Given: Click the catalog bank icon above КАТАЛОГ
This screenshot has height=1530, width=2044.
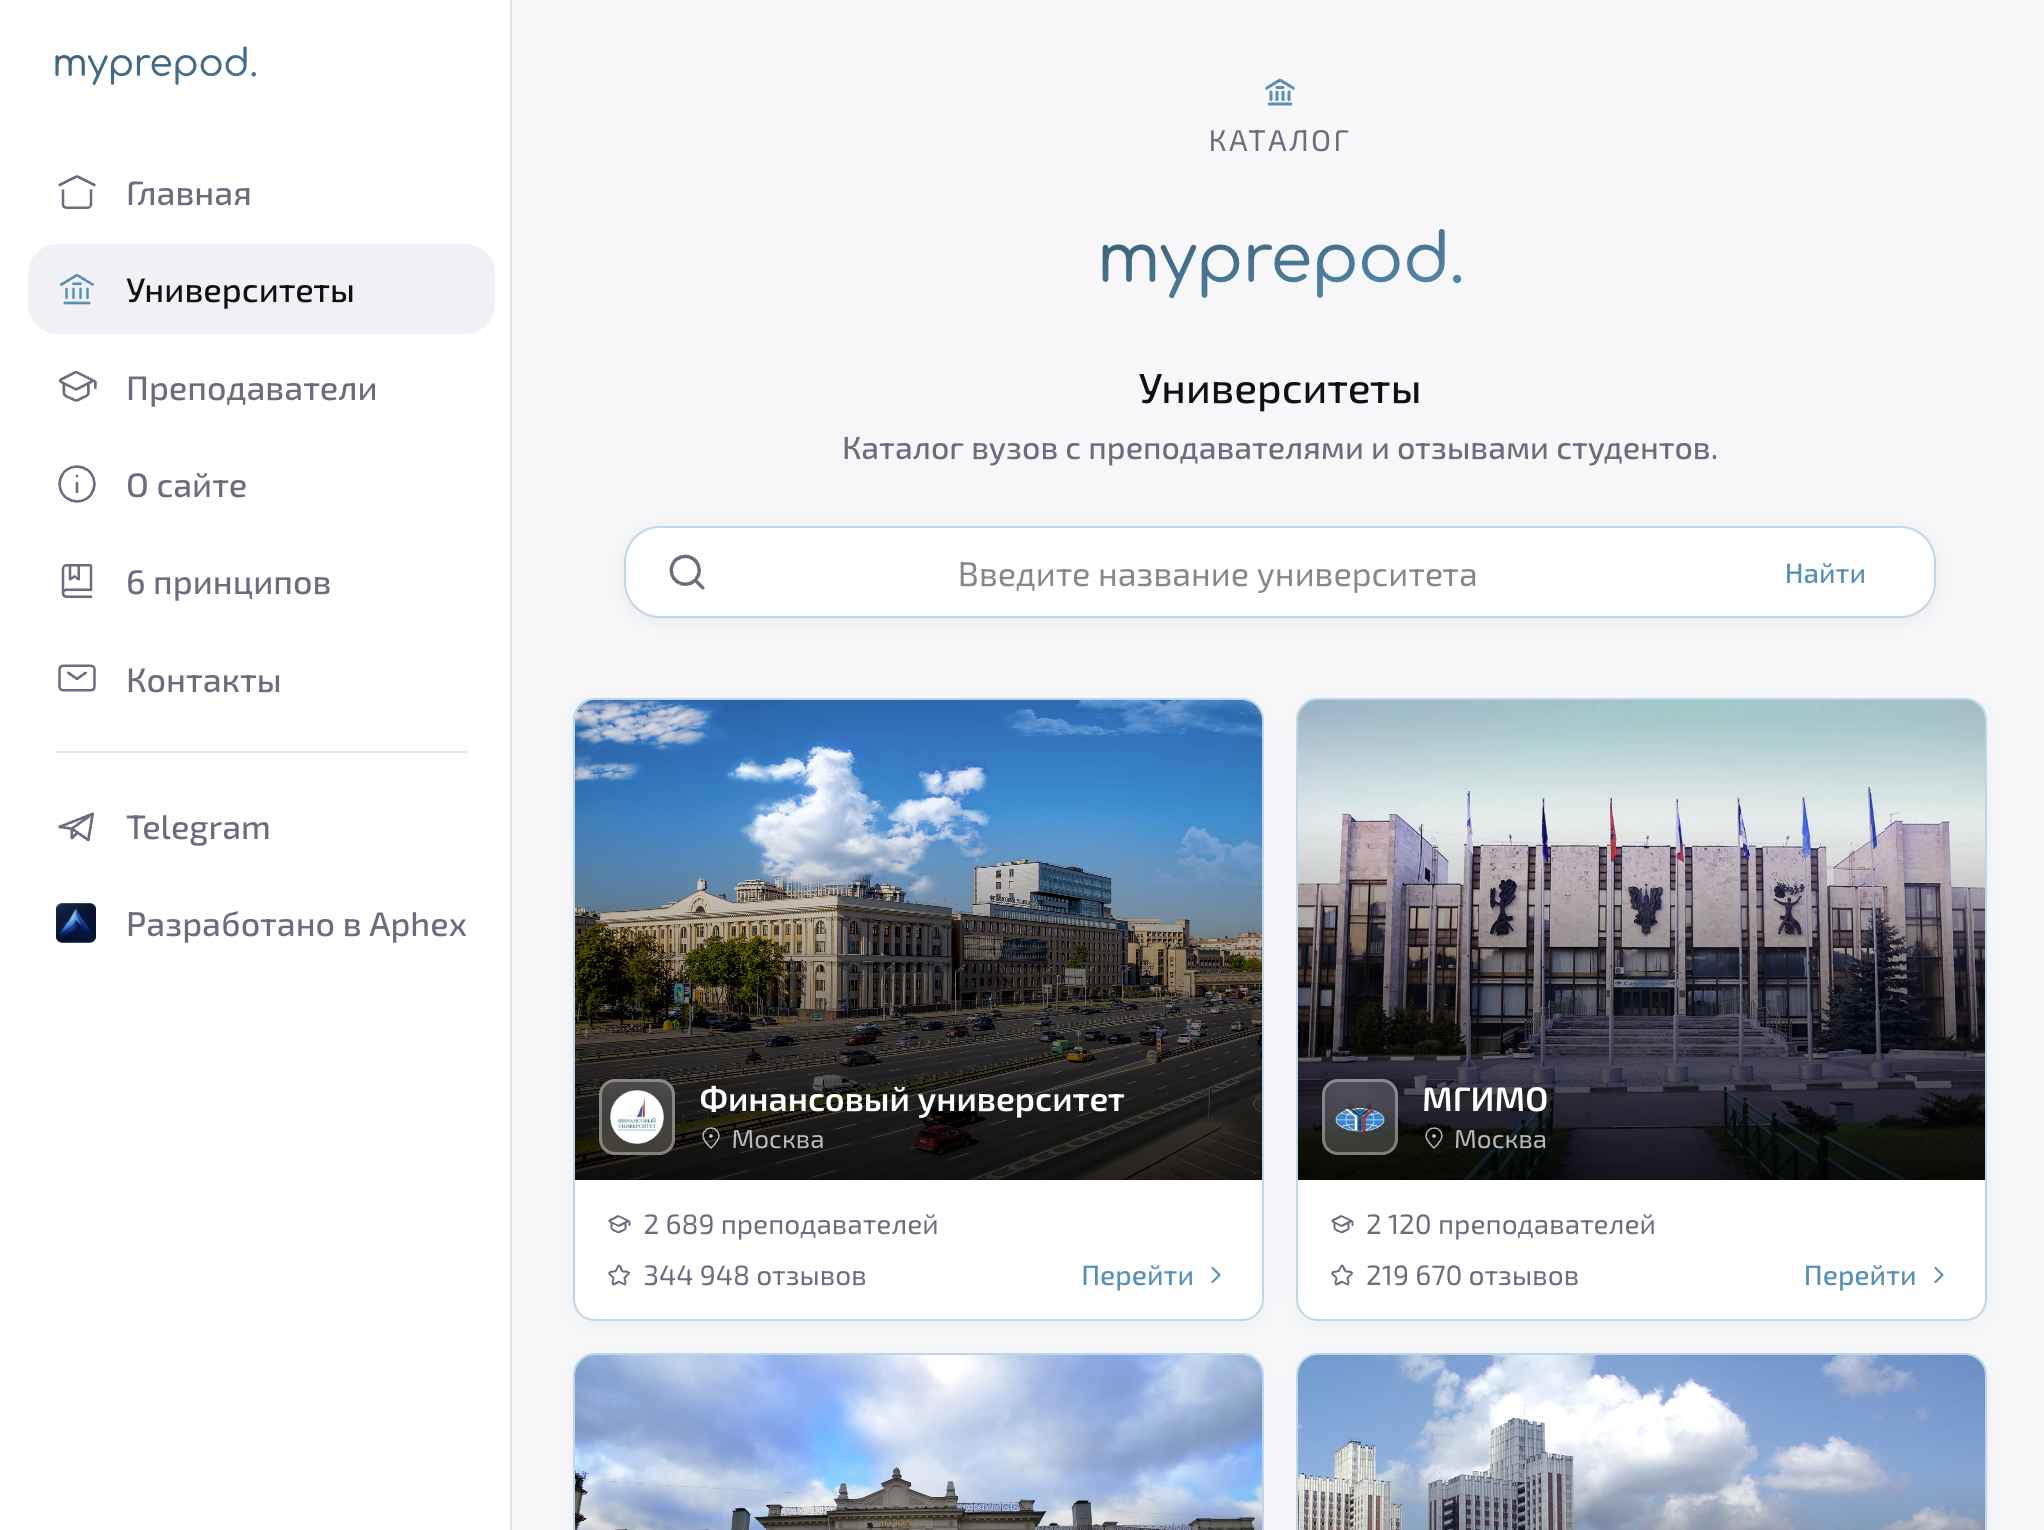Looking at the screenshot, I should pos(1280,93).
